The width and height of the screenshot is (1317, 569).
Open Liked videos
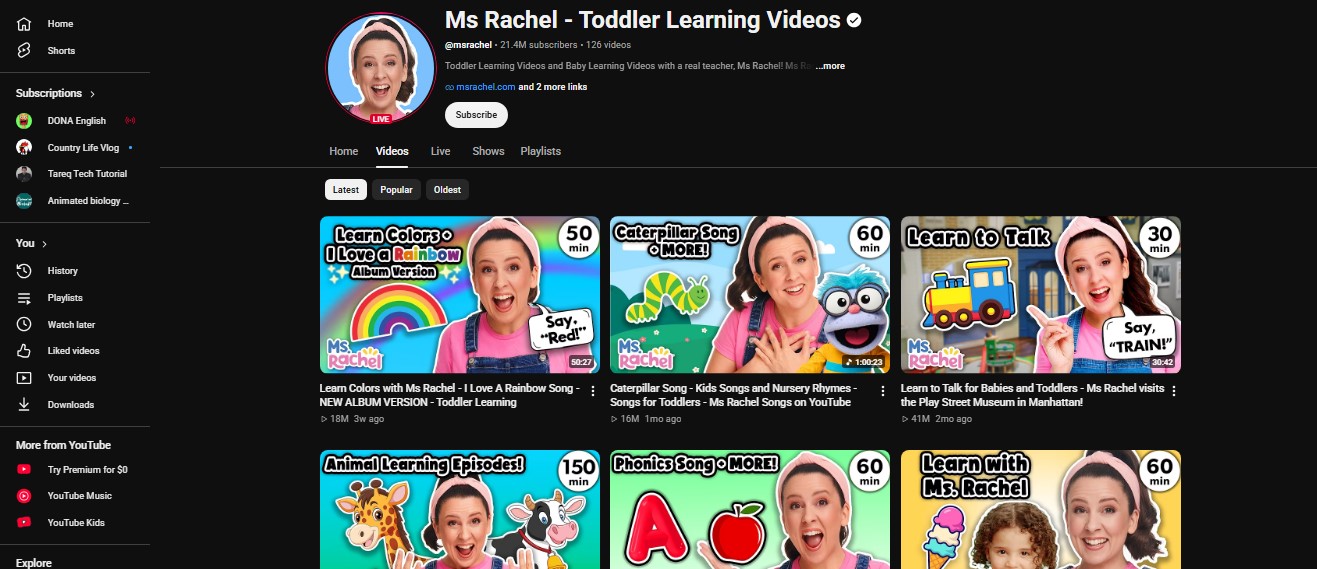coord(73,351)
